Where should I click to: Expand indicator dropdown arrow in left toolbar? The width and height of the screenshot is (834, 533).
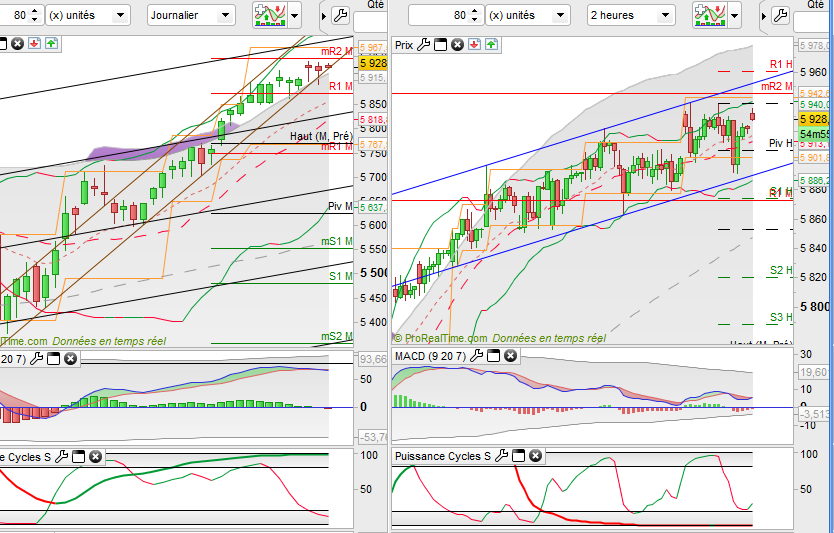tap(294, 16)
